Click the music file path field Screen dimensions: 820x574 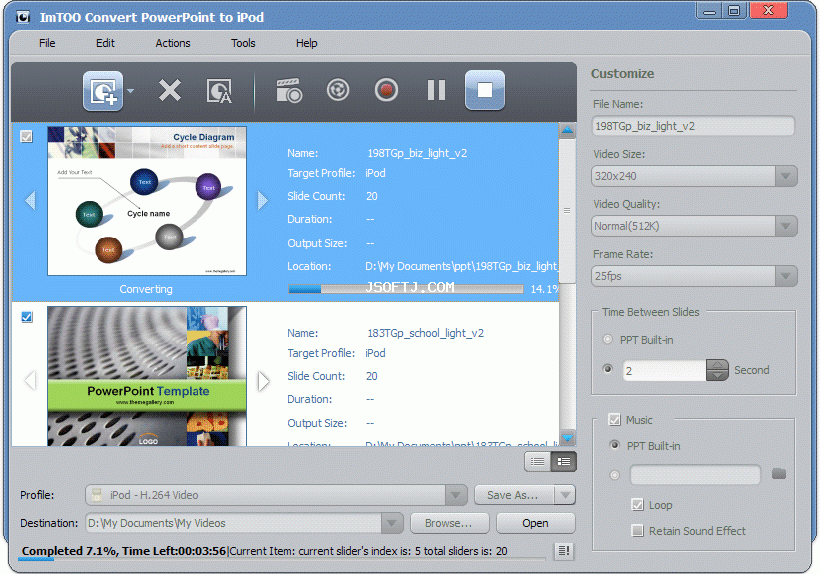pyautogui.click(x=696, y=475)
